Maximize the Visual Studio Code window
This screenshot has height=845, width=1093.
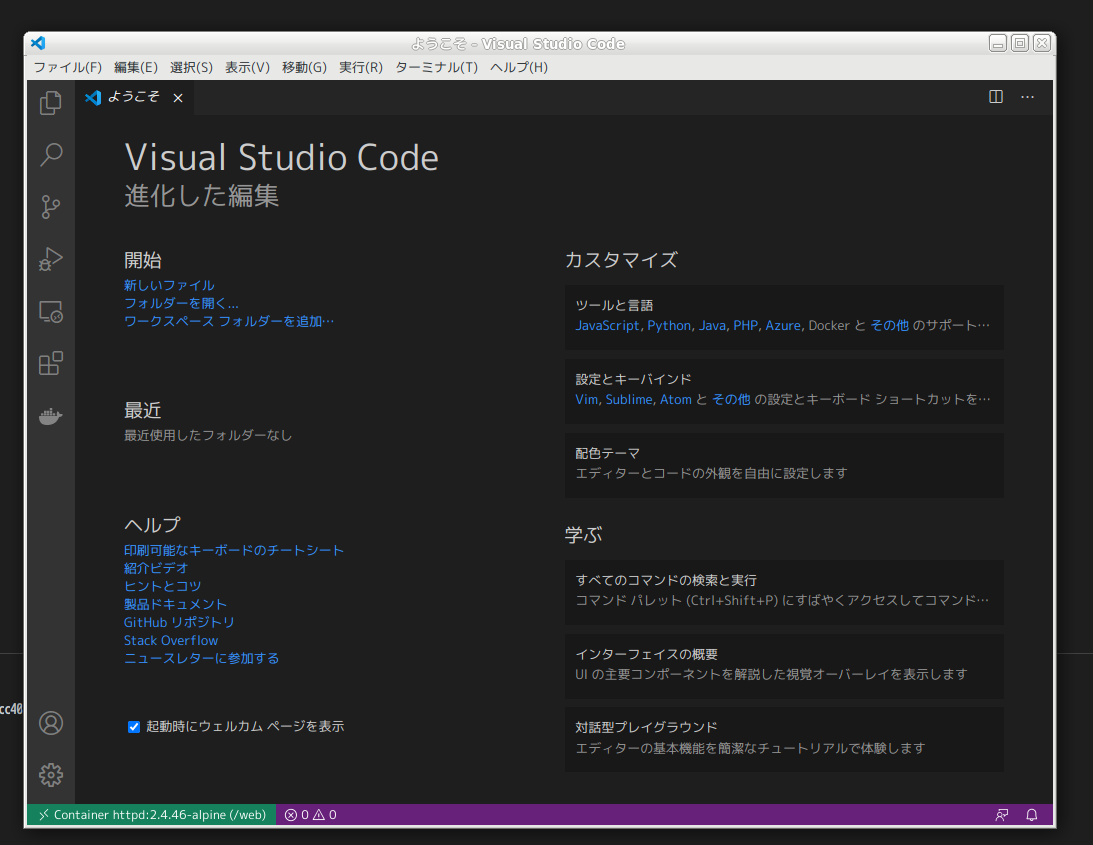(x=1020, y=43)
